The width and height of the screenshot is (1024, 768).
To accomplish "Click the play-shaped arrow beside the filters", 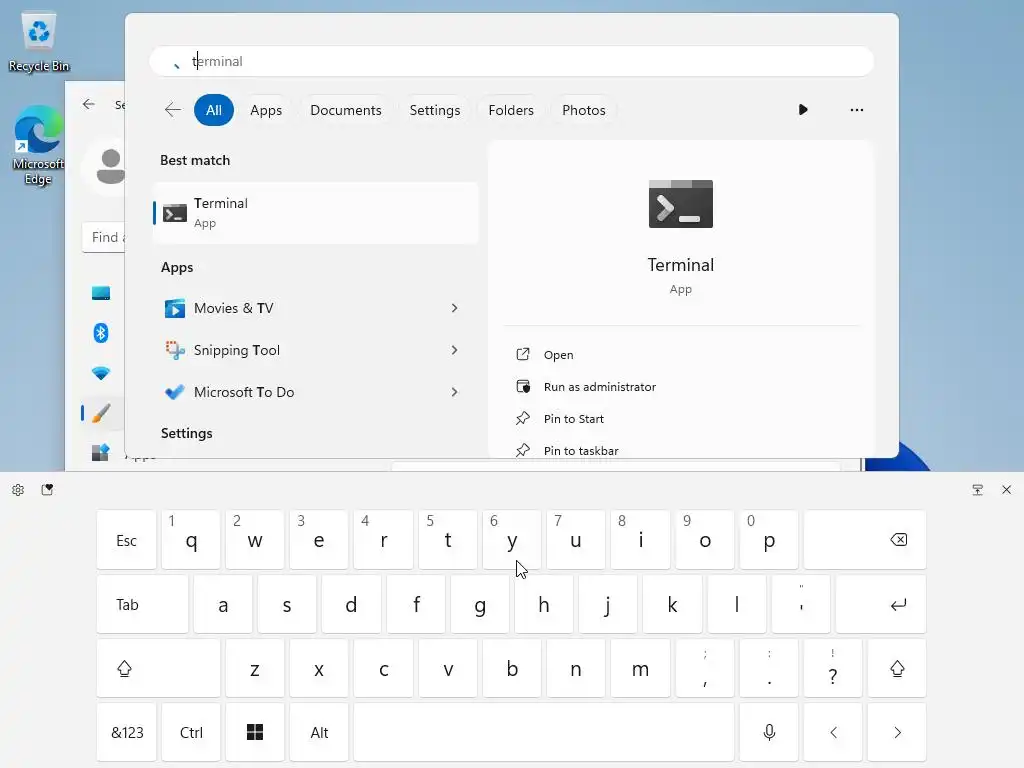I will (x=803, y=110).
